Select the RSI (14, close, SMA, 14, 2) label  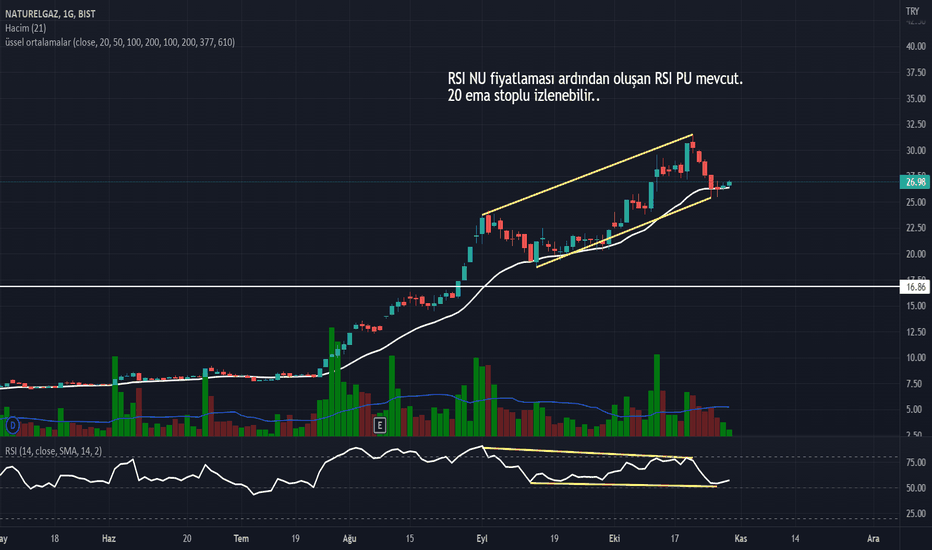[53, 451]
